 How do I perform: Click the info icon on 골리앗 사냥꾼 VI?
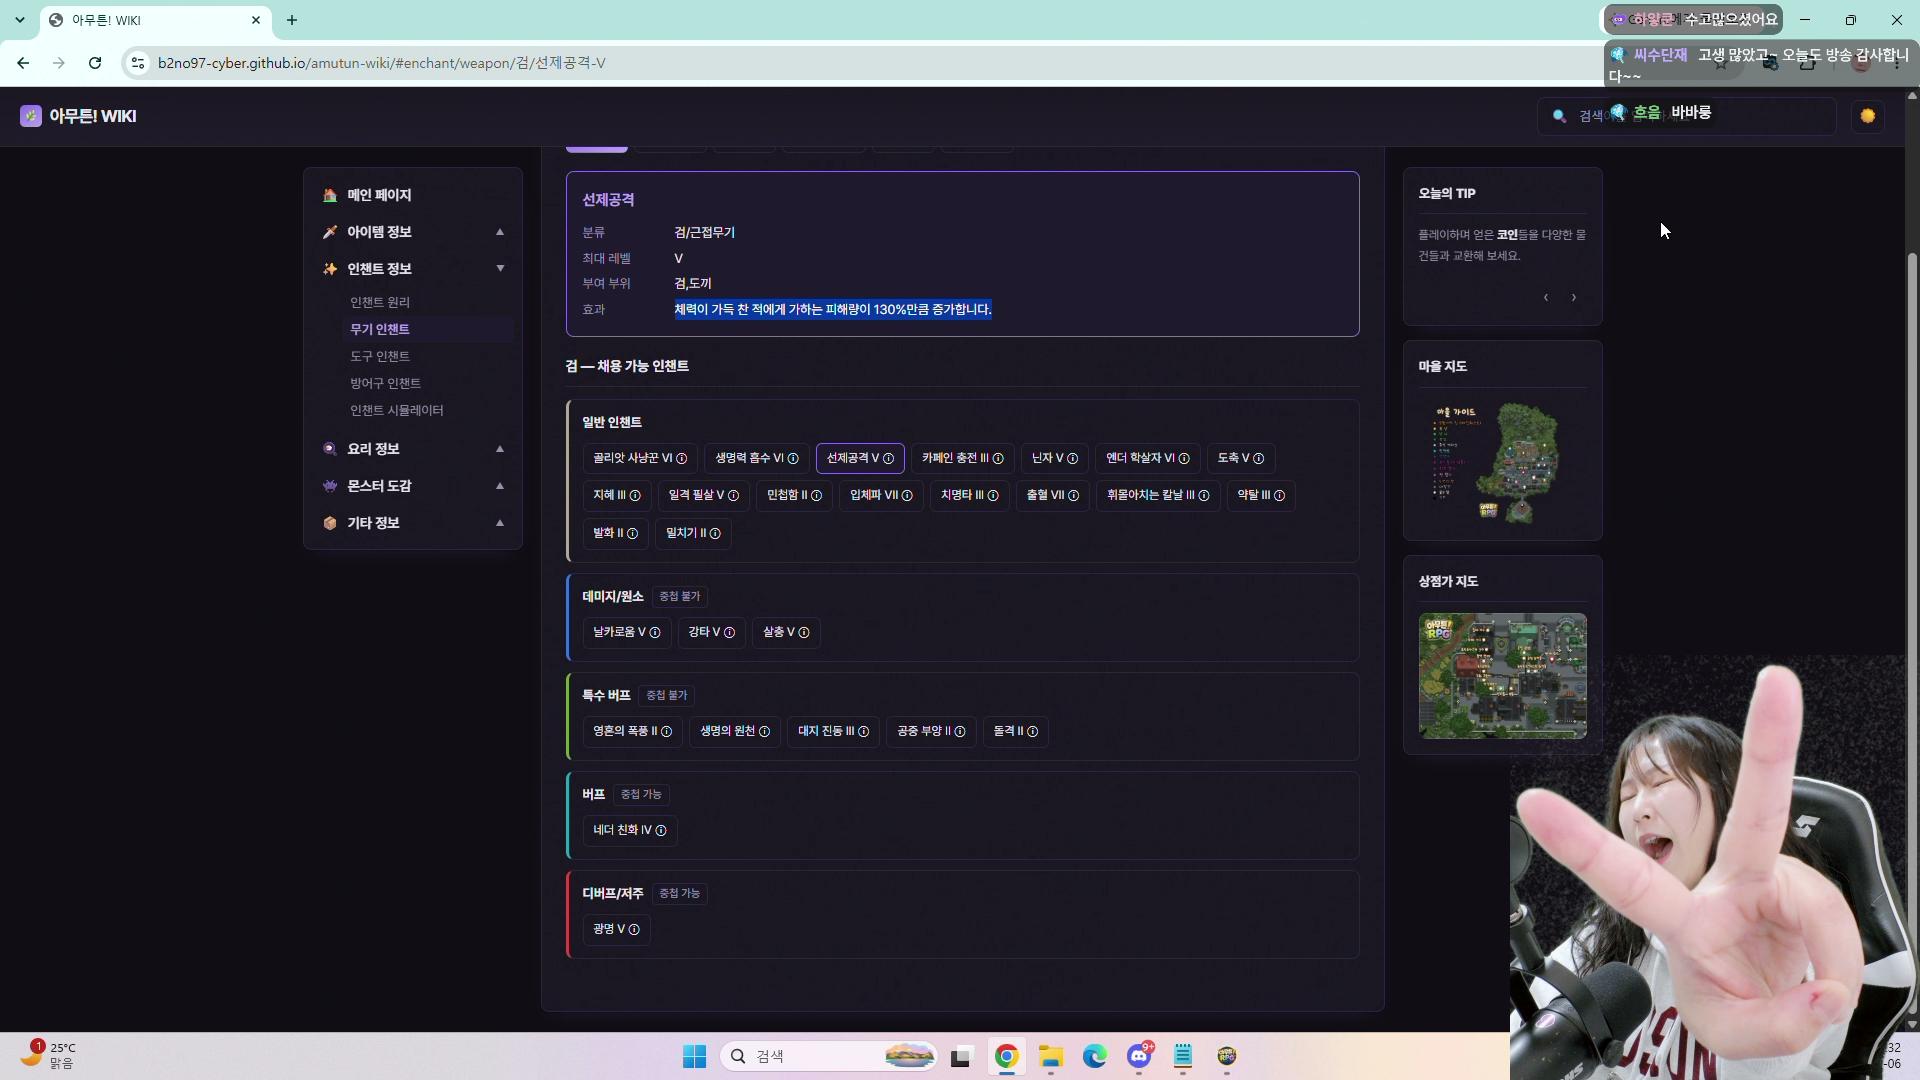(x=682, y=459)
